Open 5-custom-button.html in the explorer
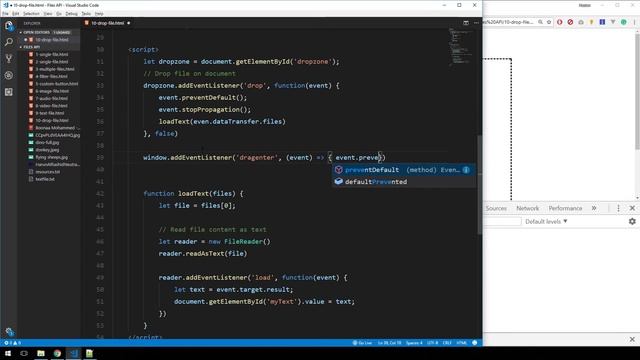 pos(57,84)
